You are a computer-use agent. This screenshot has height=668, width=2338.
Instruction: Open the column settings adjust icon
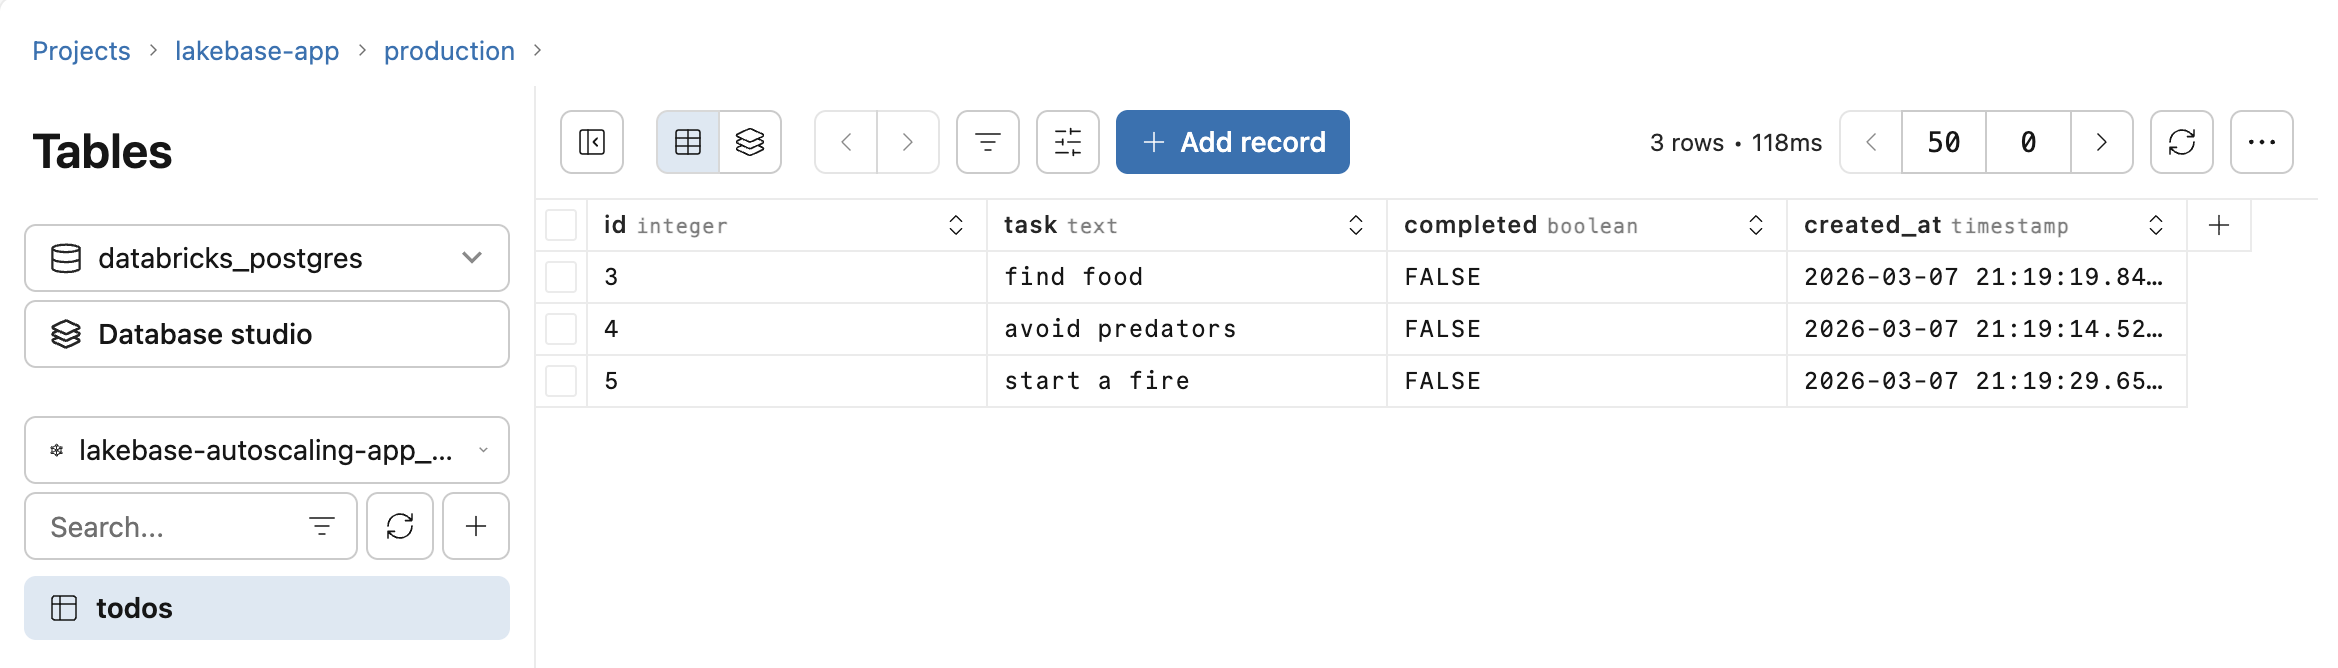click(x=1067, y=142)
